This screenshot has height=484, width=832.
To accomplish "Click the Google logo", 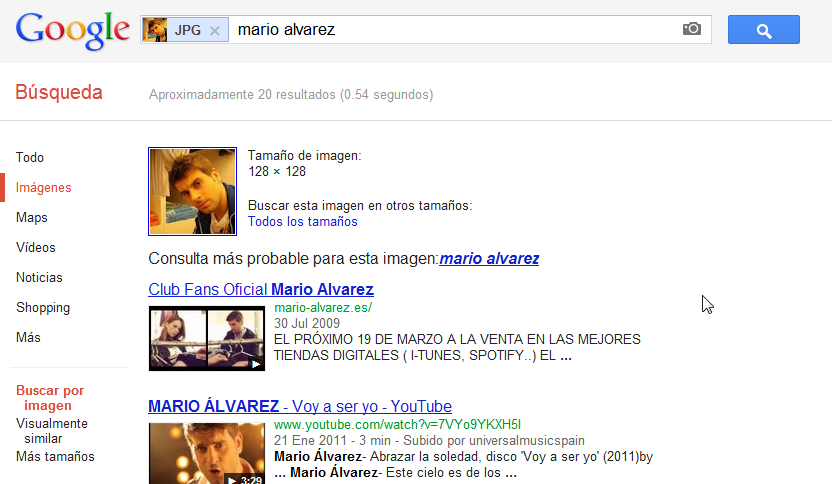I will click(72, 31).
